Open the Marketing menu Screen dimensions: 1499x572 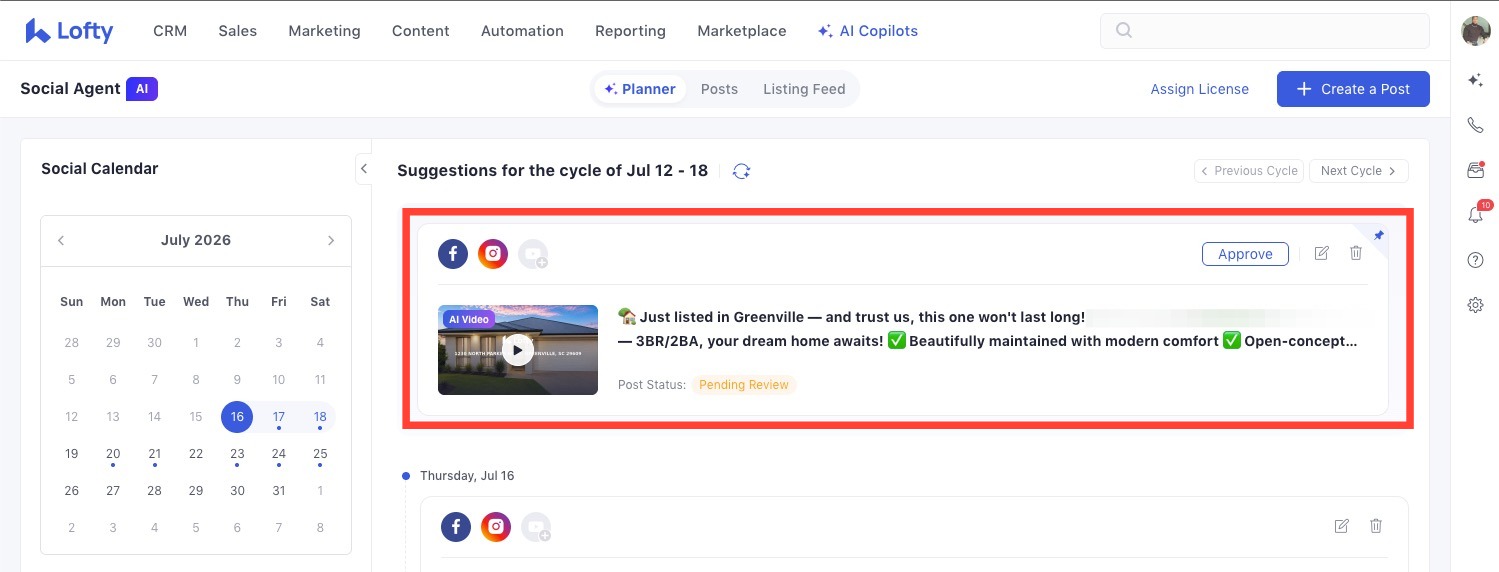coord(324,31)
